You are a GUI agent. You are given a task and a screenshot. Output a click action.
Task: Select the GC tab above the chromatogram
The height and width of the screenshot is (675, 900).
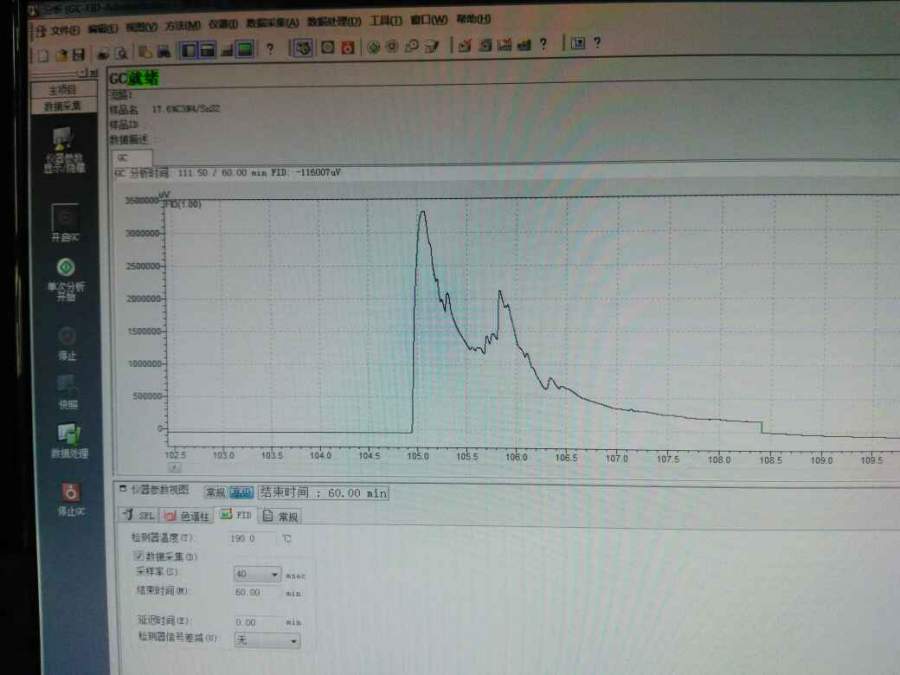tap(132, 157)
